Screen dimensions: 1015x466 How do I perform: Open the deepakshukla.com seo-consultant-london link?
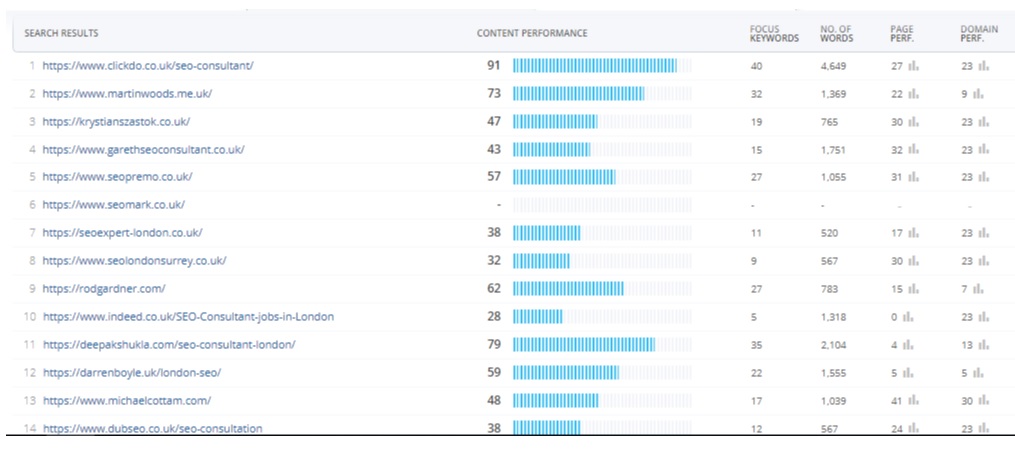click(x=169, y=344)
